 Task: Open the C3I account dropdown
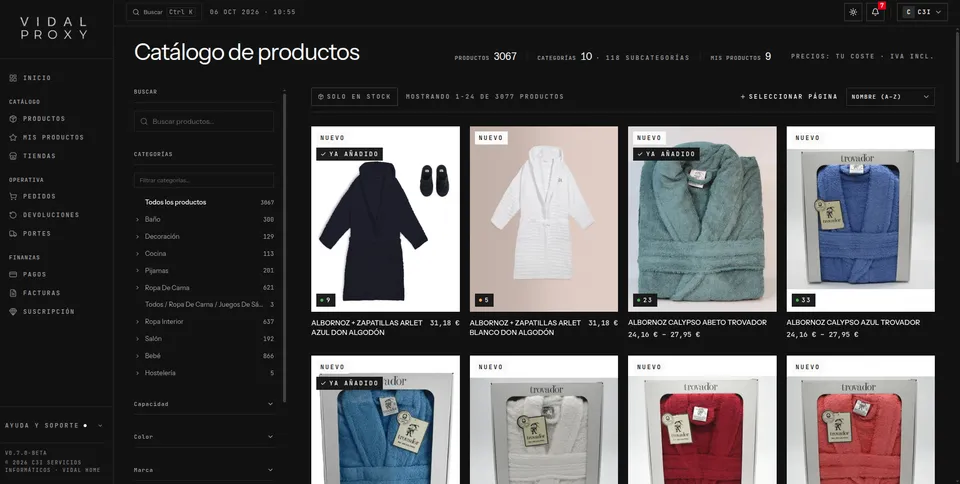[x=922, y=12]
